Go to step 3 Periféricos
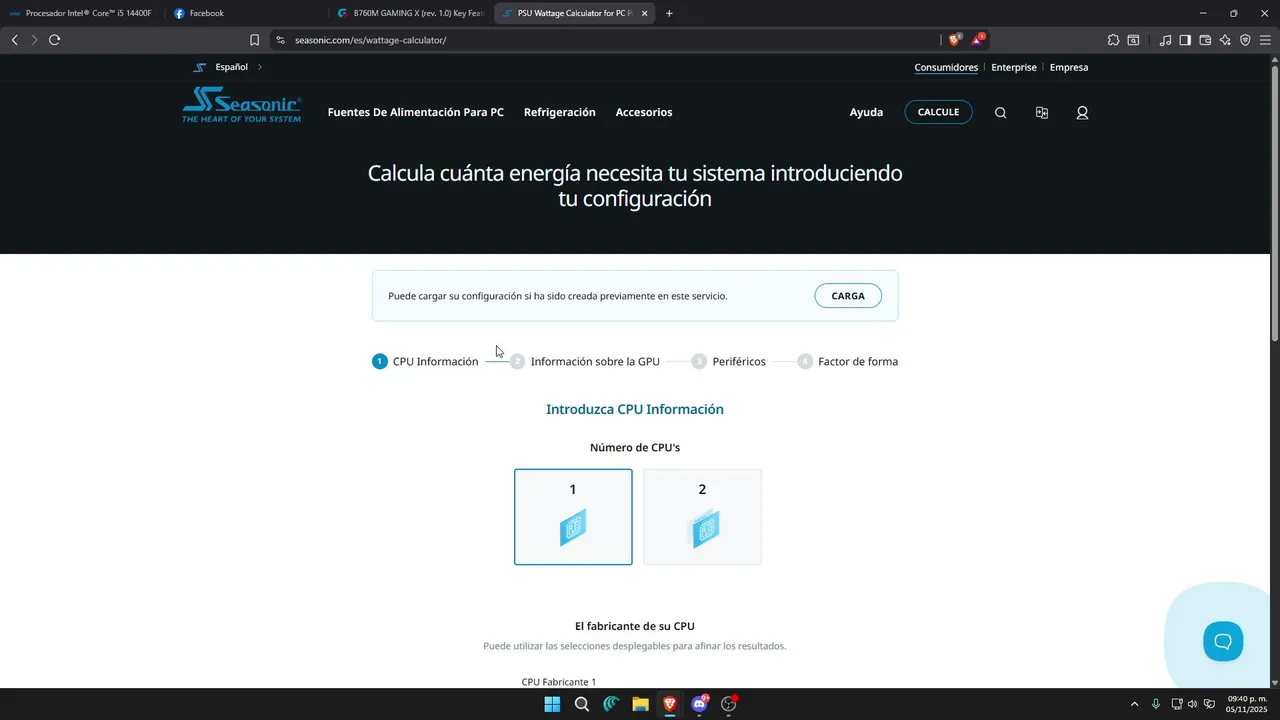This screenshot has width=1280, height=720. pyautogui.click(x=729, y=361)
